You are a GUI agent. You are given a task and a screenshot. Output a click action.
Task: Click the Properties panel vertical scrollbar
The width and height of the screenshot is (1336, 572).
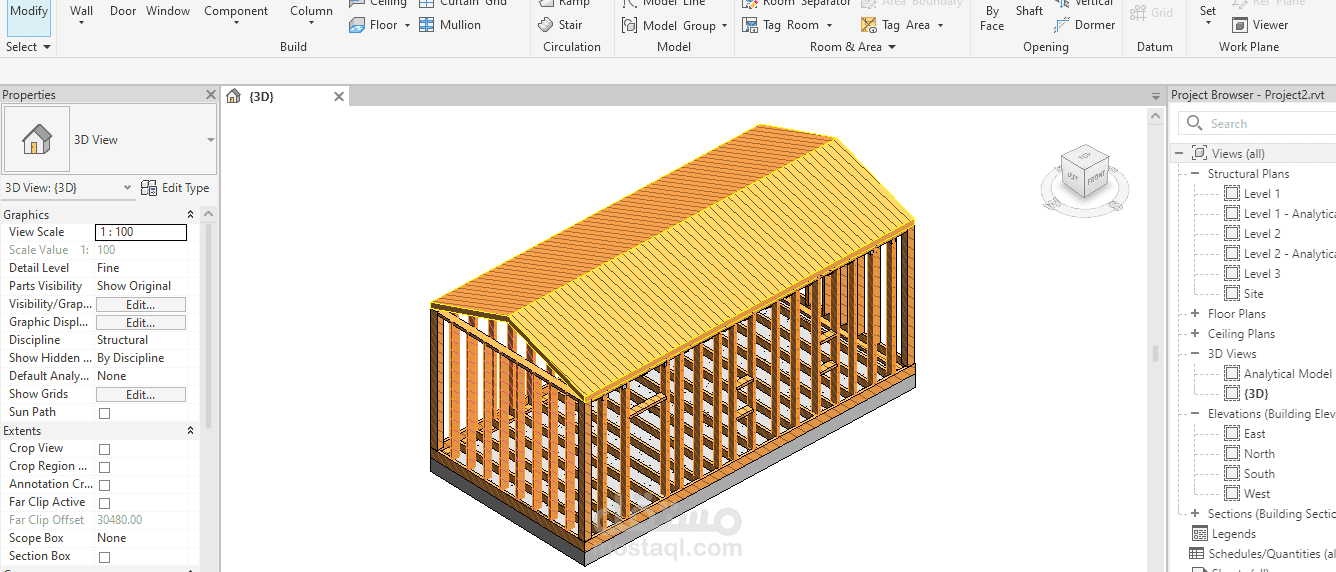208,325
